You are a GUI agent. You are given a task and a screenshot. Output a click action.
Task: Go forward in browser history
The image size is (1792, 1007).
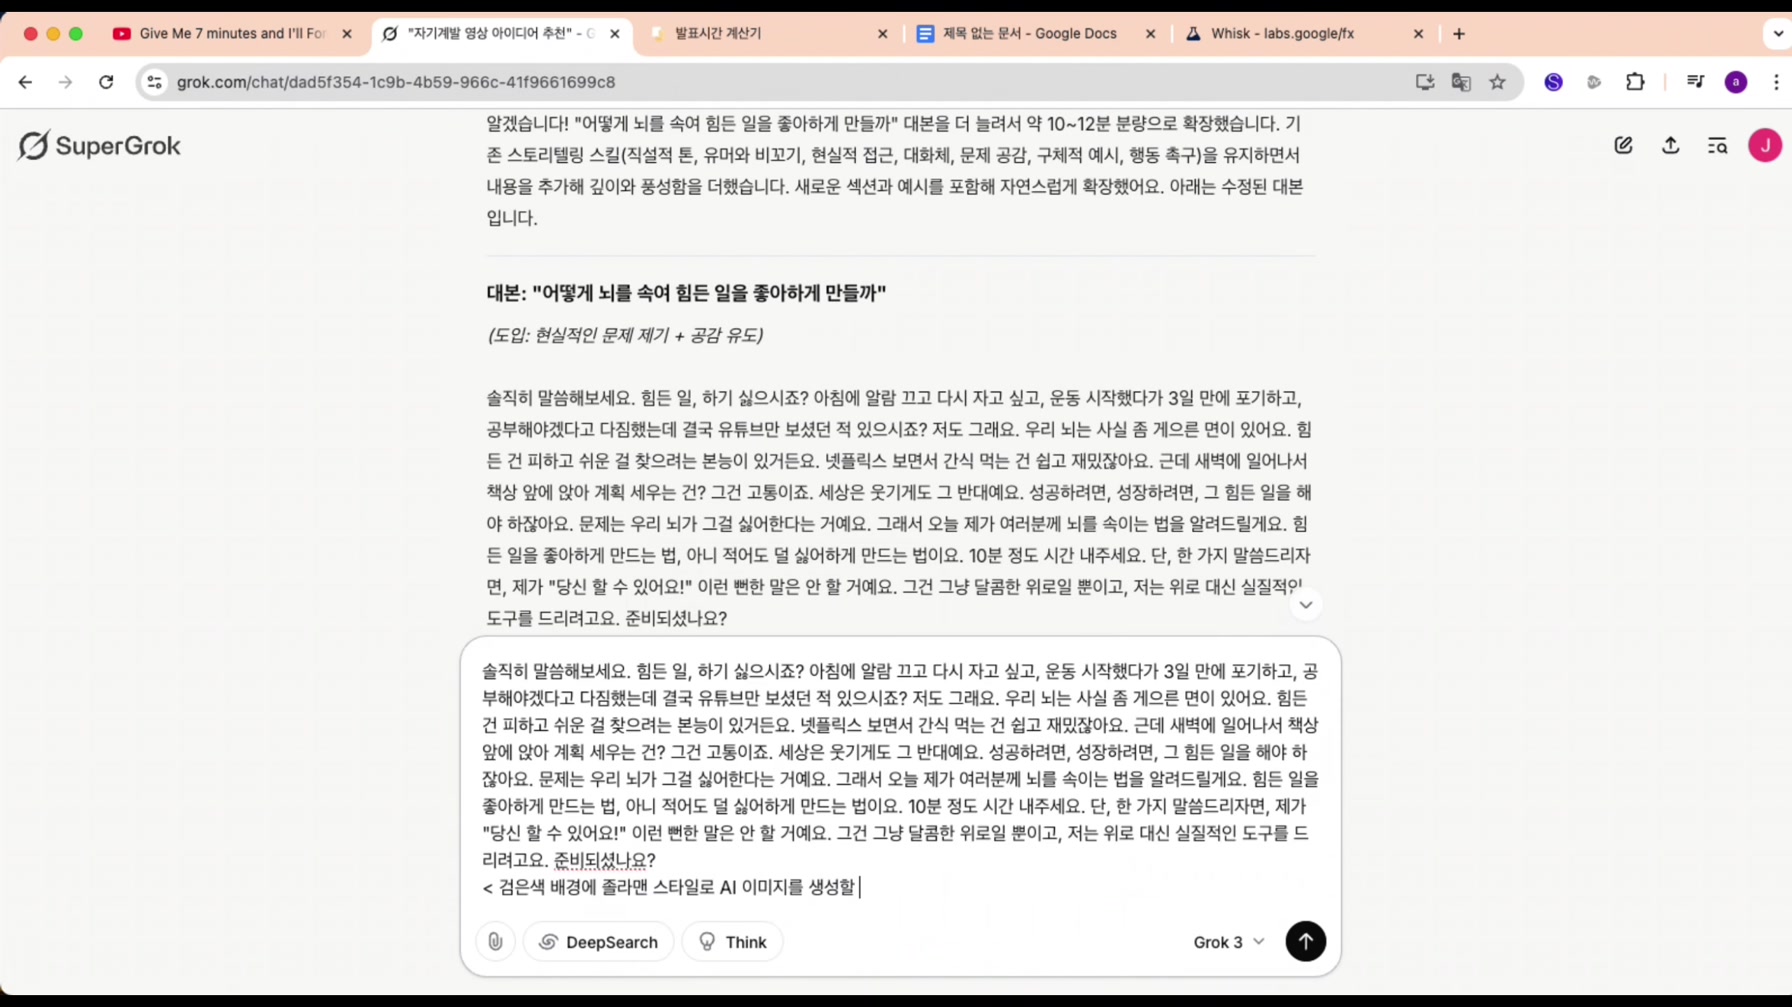[x=65, y=82]
